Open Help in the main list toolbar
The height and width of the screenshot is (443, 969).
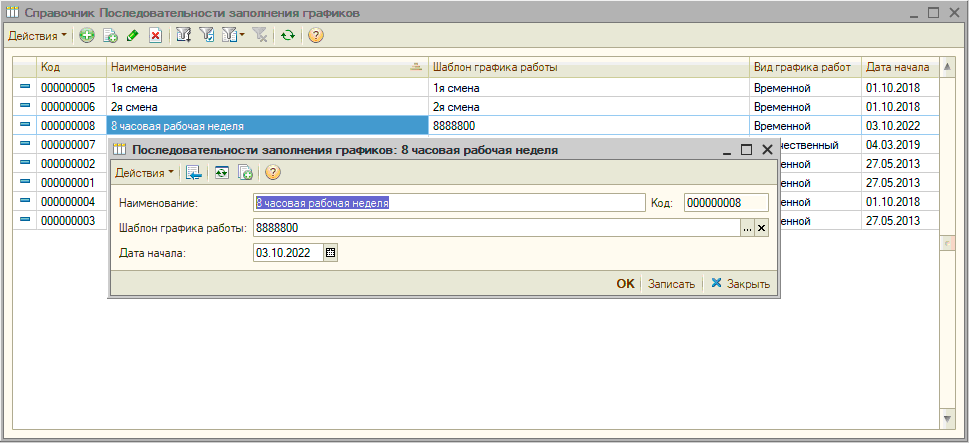coord(316,36)
